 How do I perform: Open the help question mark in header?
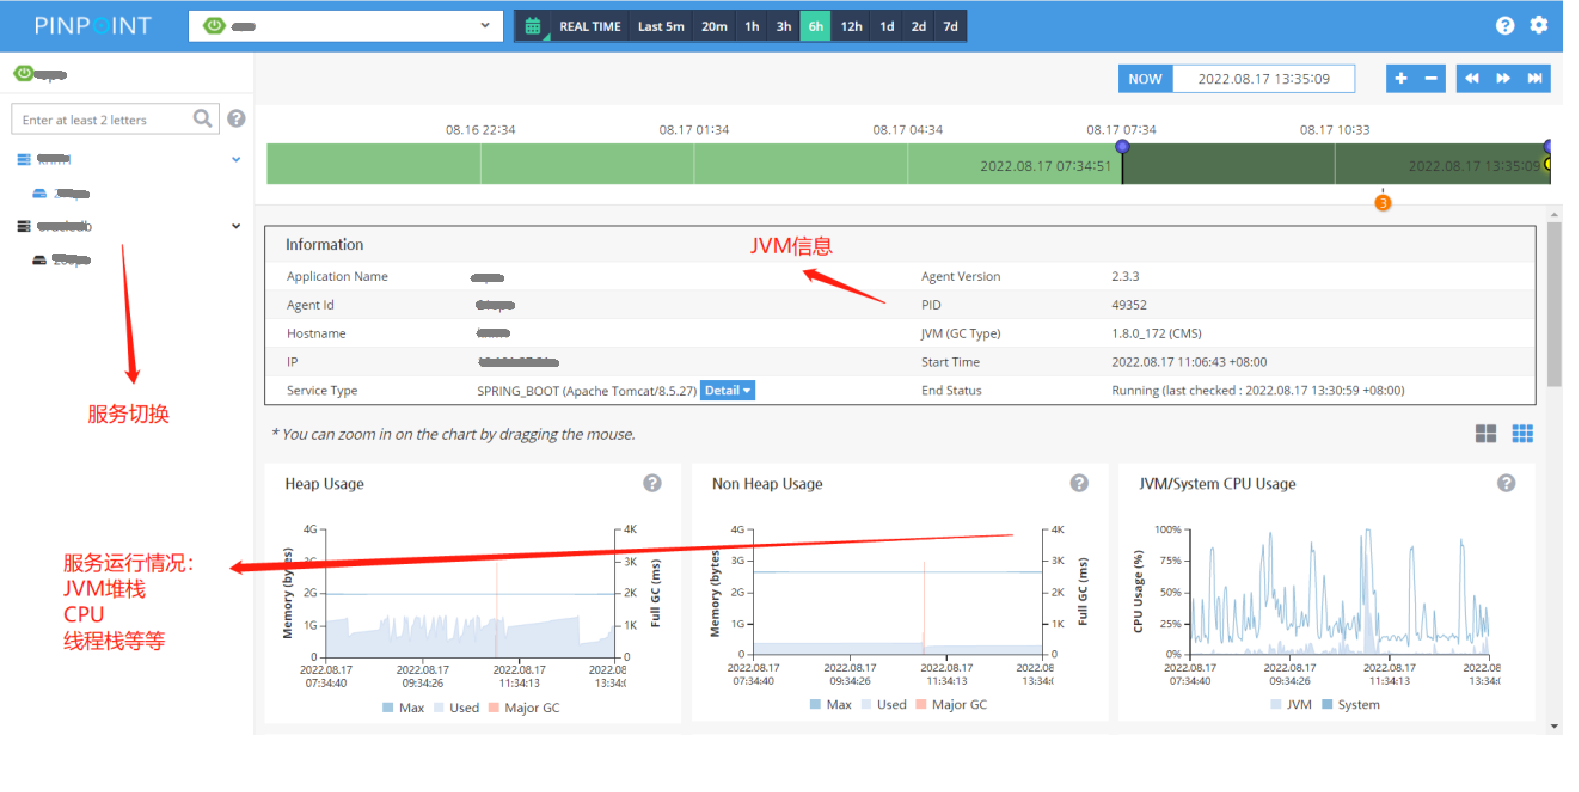[1505, 26]
